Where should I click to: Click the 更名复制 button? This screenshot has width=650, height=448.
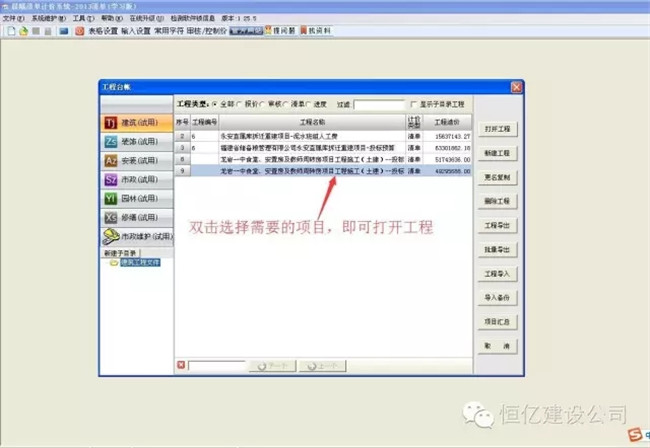tap(497, 177)
